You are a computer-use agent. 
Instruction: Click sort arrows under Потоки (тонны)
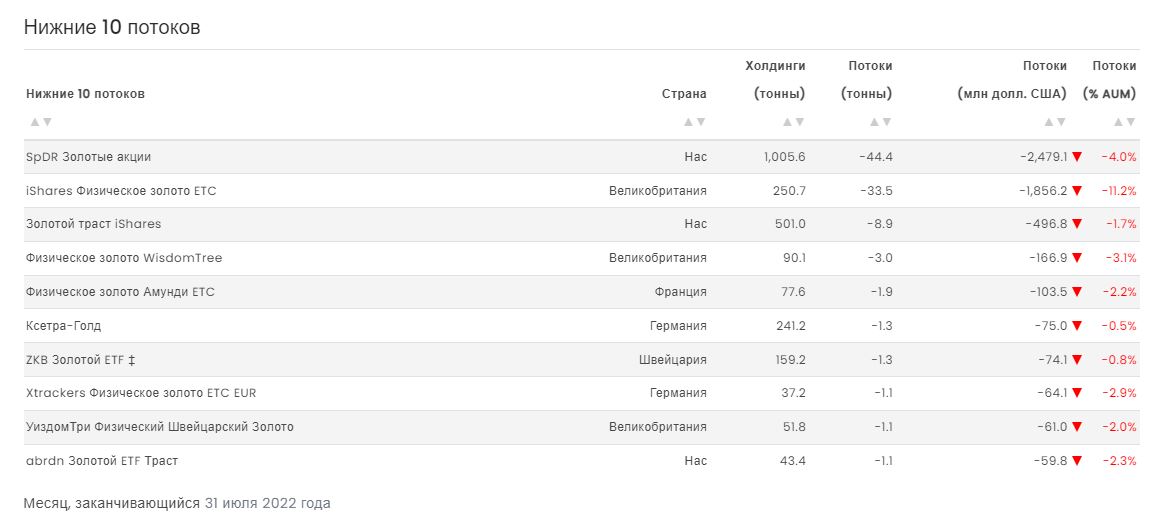pyautogui.click(x=880, y=122)
